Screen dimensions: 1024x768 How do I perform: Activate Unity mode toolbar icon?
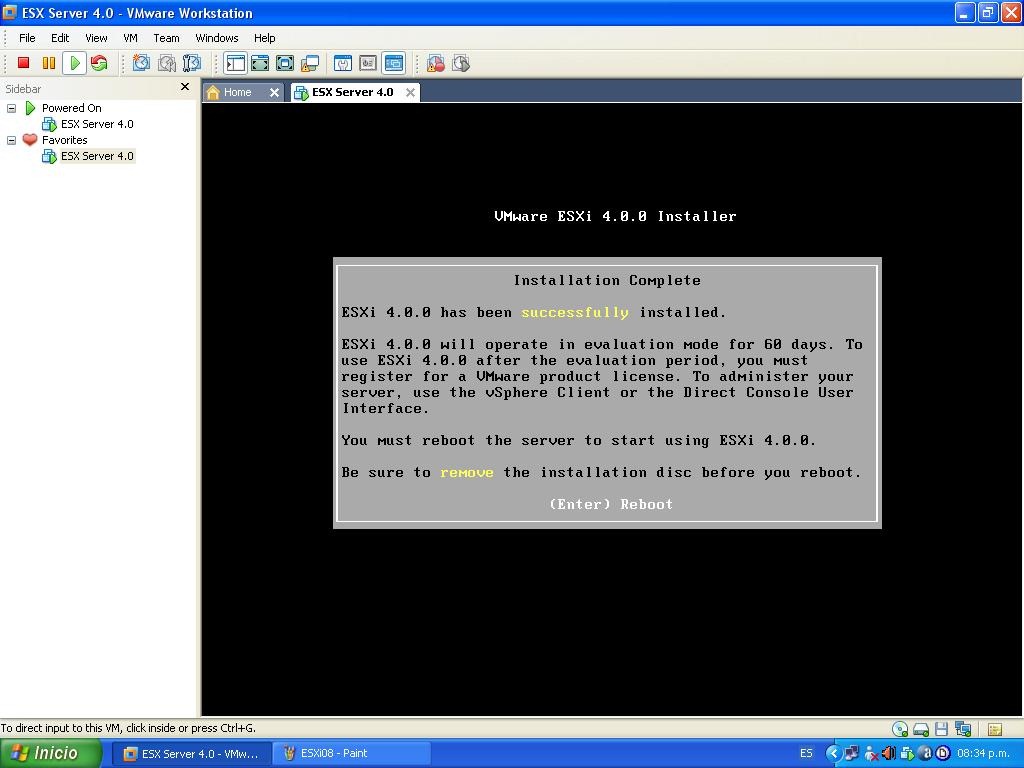click(x=310, y=63)
